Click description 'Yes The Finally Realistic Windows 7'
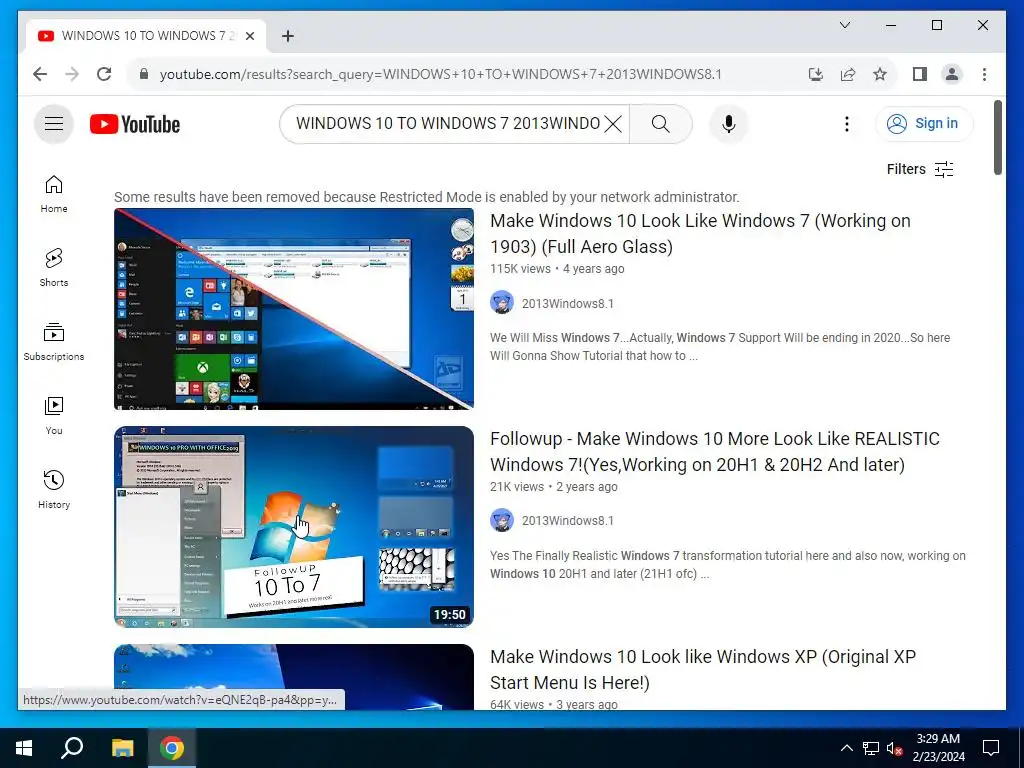Image resolution: width=1024 pixels, height=768 pixels. pos(728,565)
